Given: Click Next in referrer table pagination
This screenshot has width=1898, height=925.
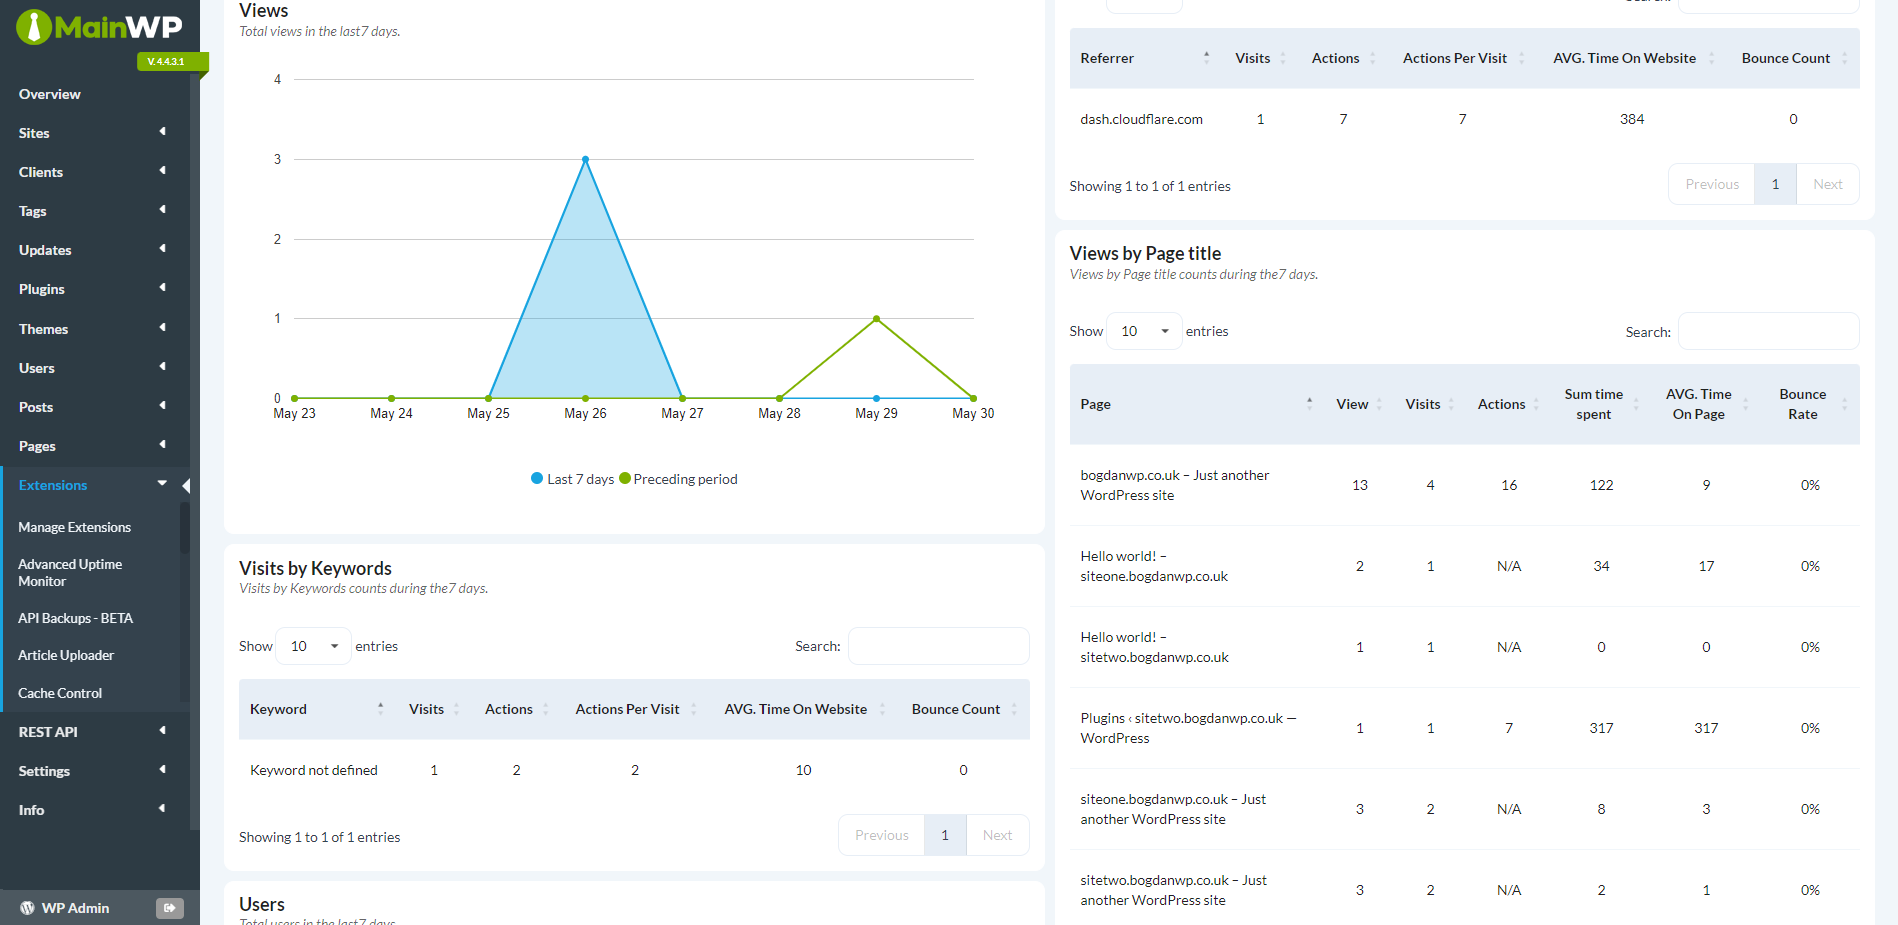Looking at the screenshot, I should pyautogui.click(x=1828, y=184).
